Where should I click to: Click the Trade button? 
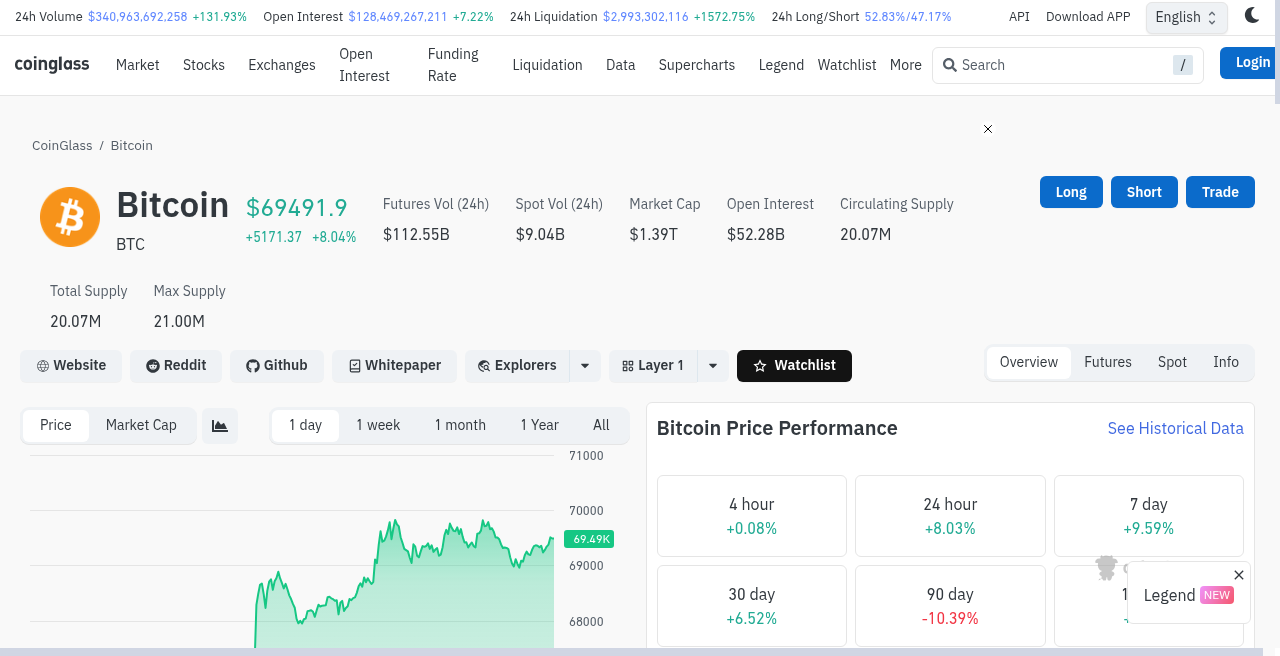[1220, 192]
